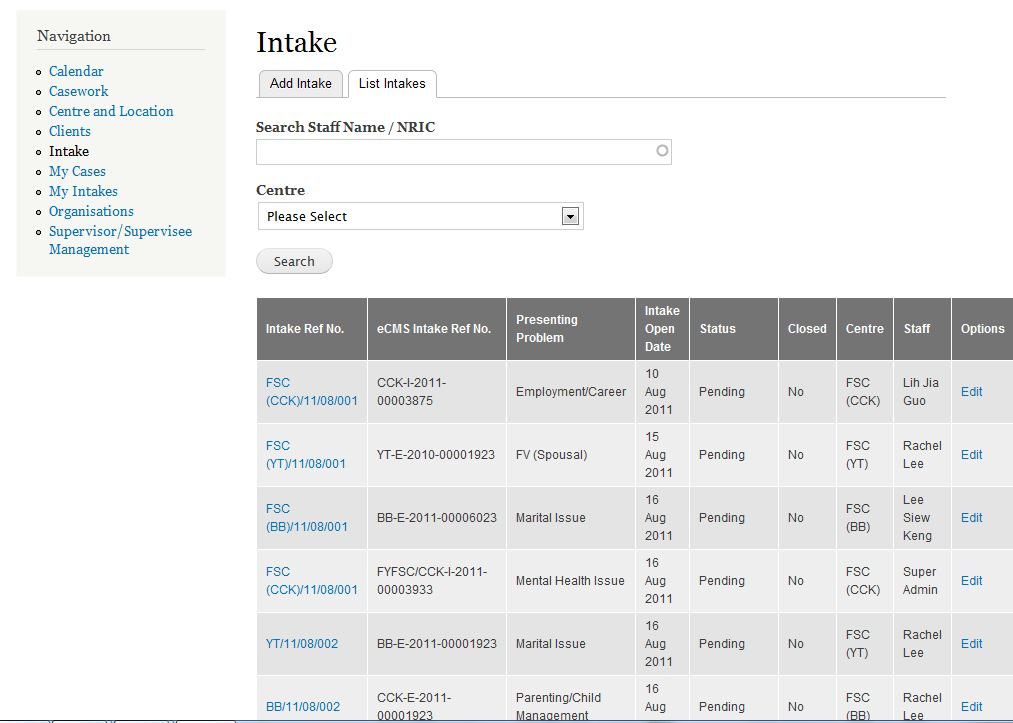Open intake YT/11/08/002
Screen dimensions: 1013x723
point(302,644)
